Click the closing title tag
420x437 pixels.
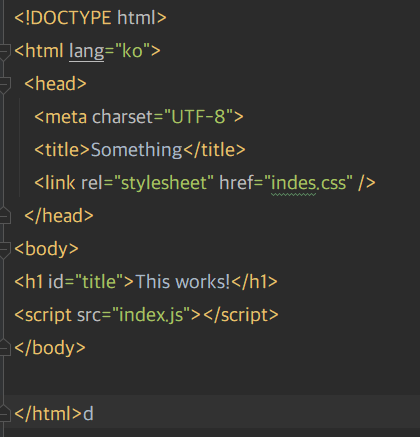click(214, 150)
